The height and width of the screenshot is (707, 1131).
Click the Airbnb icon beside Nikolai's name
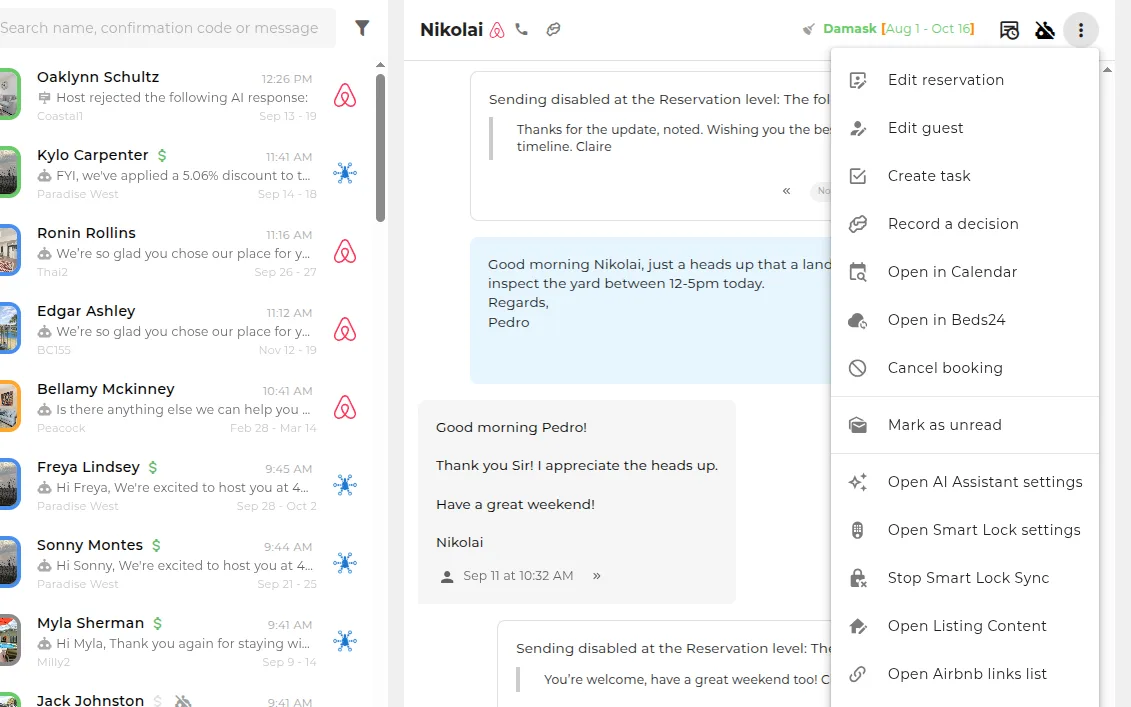[497, 30]
